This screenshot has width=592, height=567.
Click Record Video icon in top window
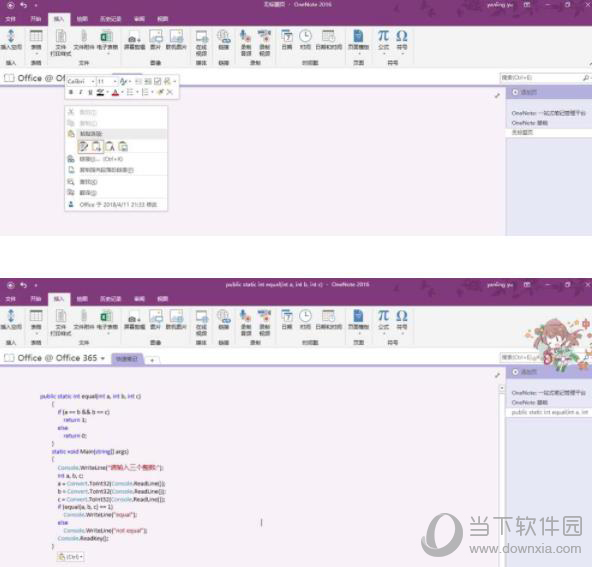(x=264, y=36)
